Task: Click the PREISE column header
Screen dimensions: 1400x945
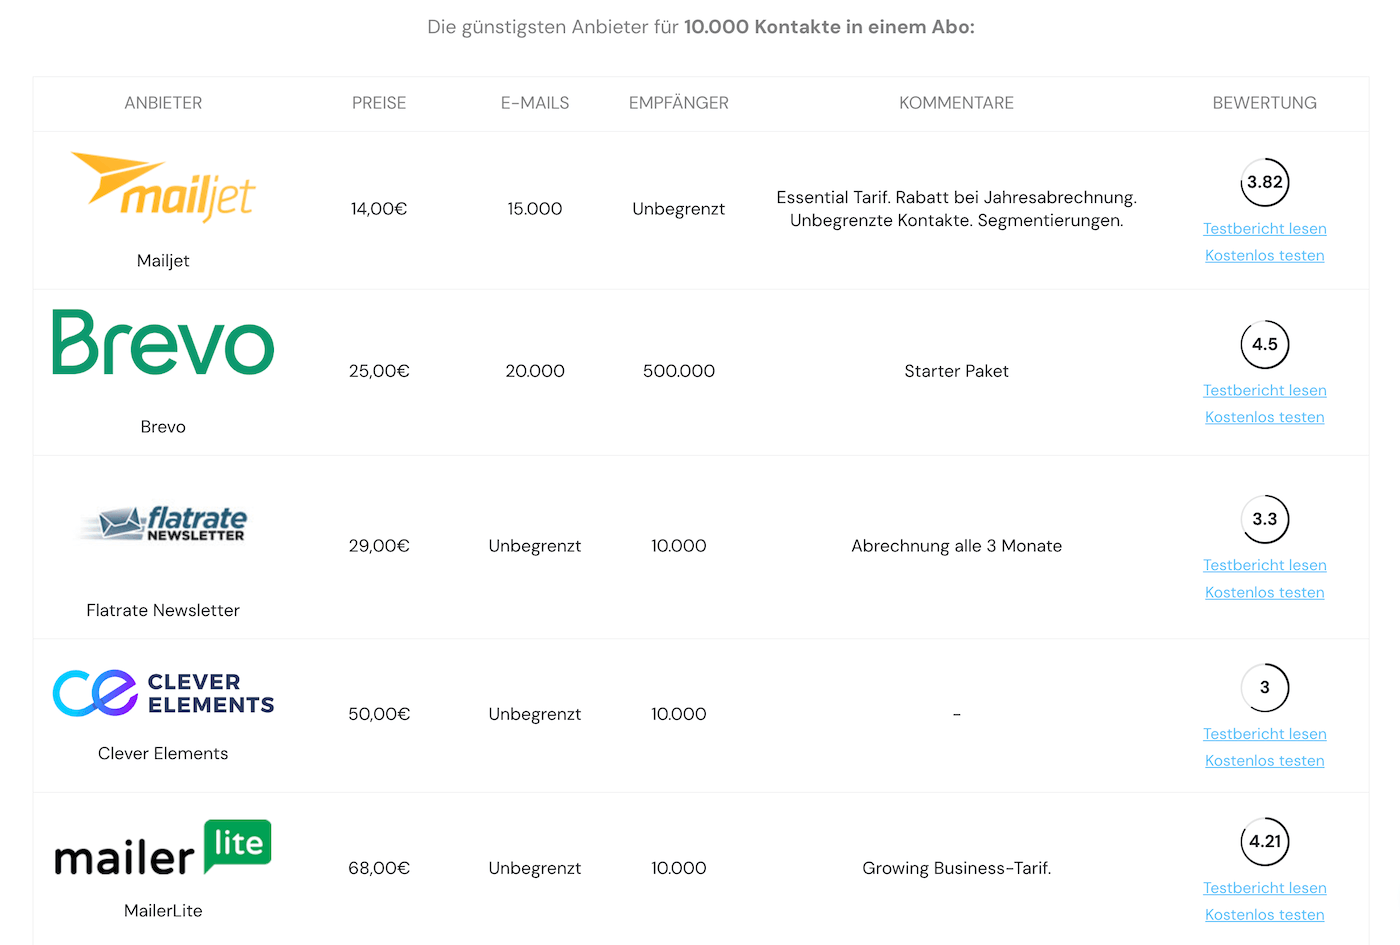Action: pyautogui.click(x=379, y=103)
